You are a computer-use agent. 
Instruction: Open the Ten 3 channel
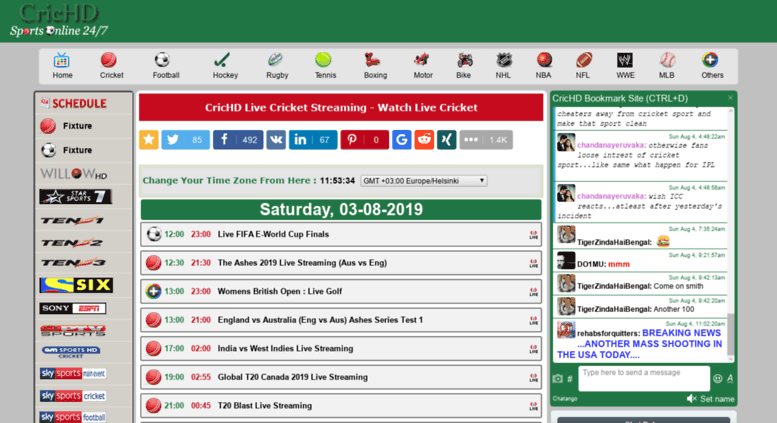pyautogui.click(x=72, y=263)
